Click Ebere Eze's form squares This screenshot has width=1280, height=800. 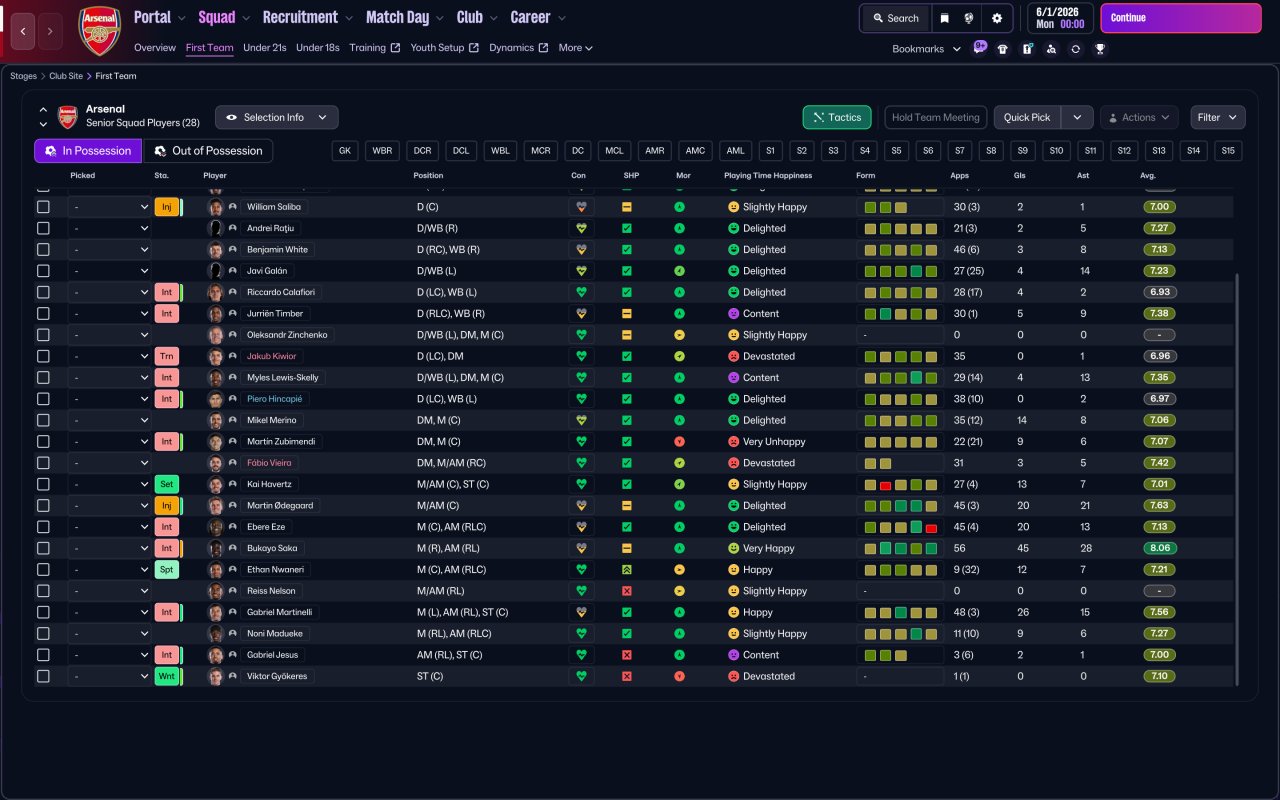pos(900,527)
